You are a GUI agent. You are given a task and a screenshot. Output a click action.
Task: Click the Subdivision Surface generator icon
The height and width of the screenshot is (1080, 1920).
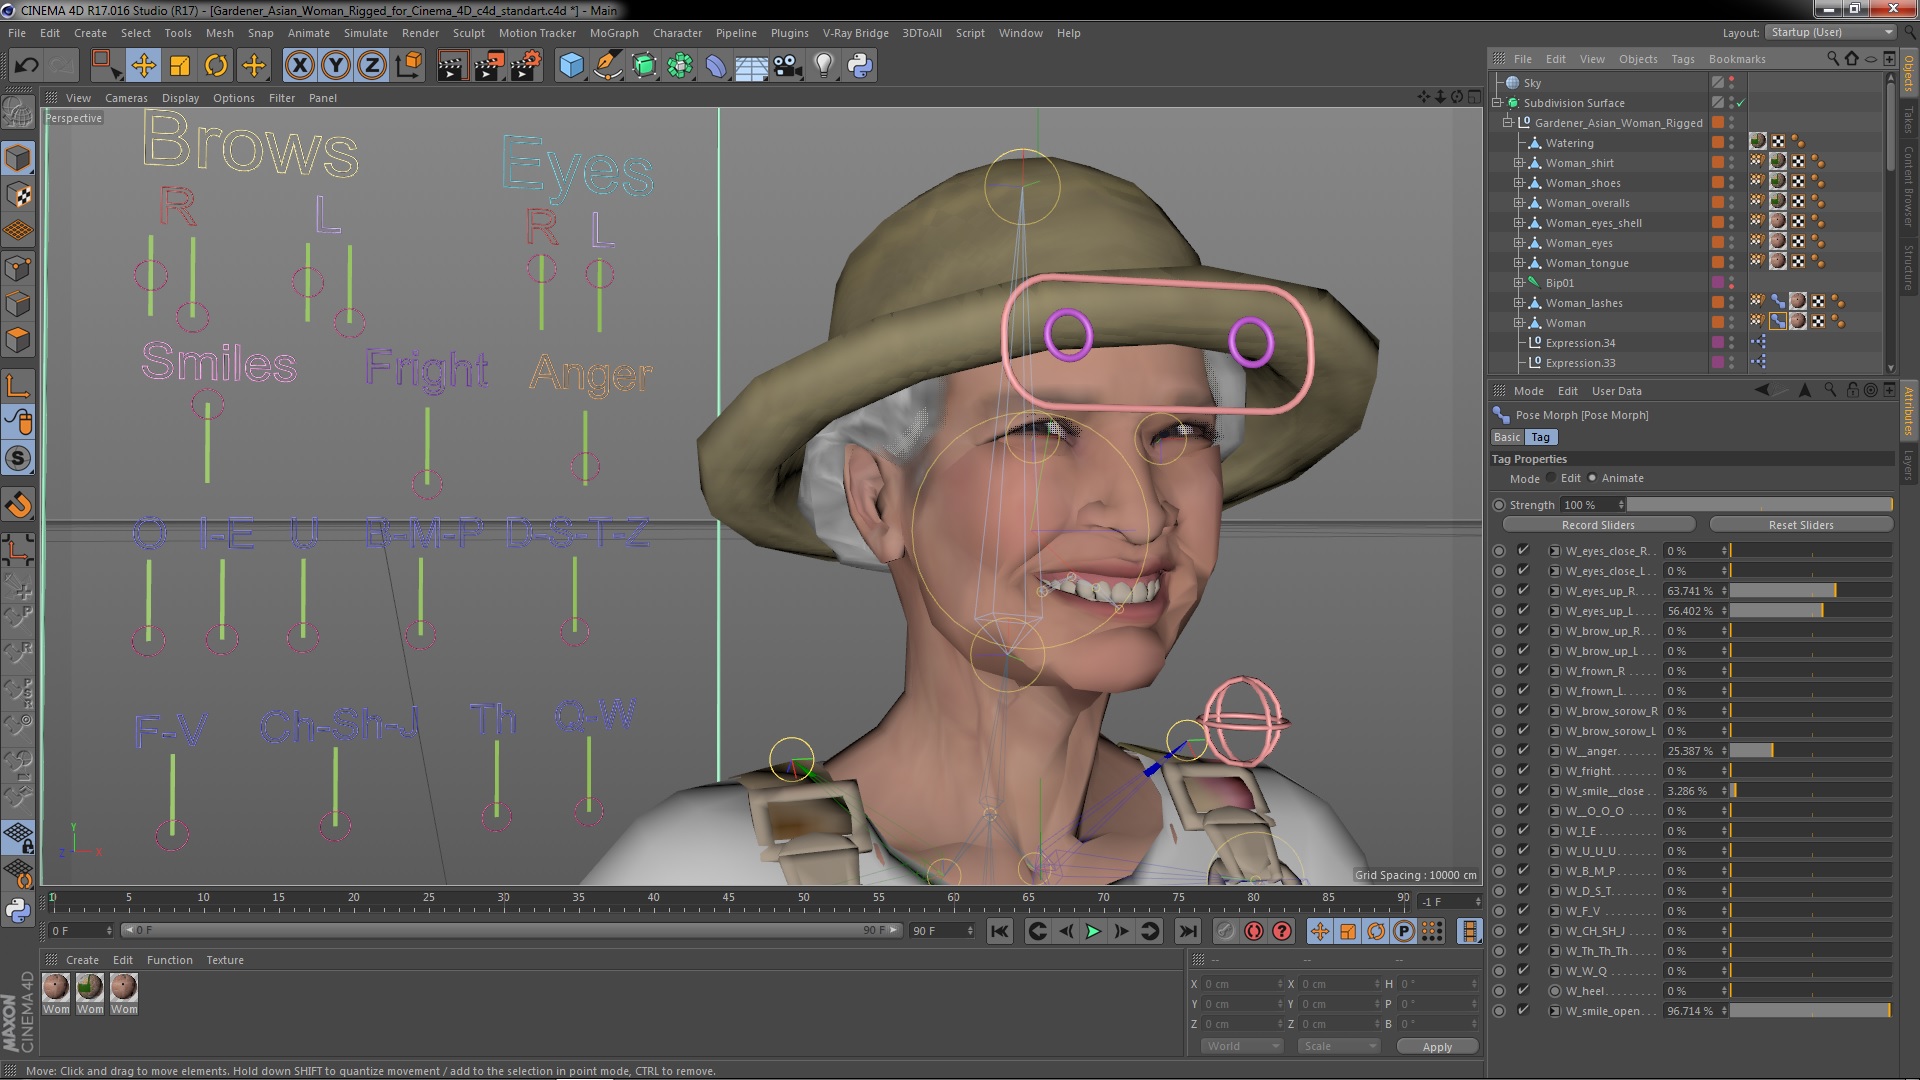[644, 66]
